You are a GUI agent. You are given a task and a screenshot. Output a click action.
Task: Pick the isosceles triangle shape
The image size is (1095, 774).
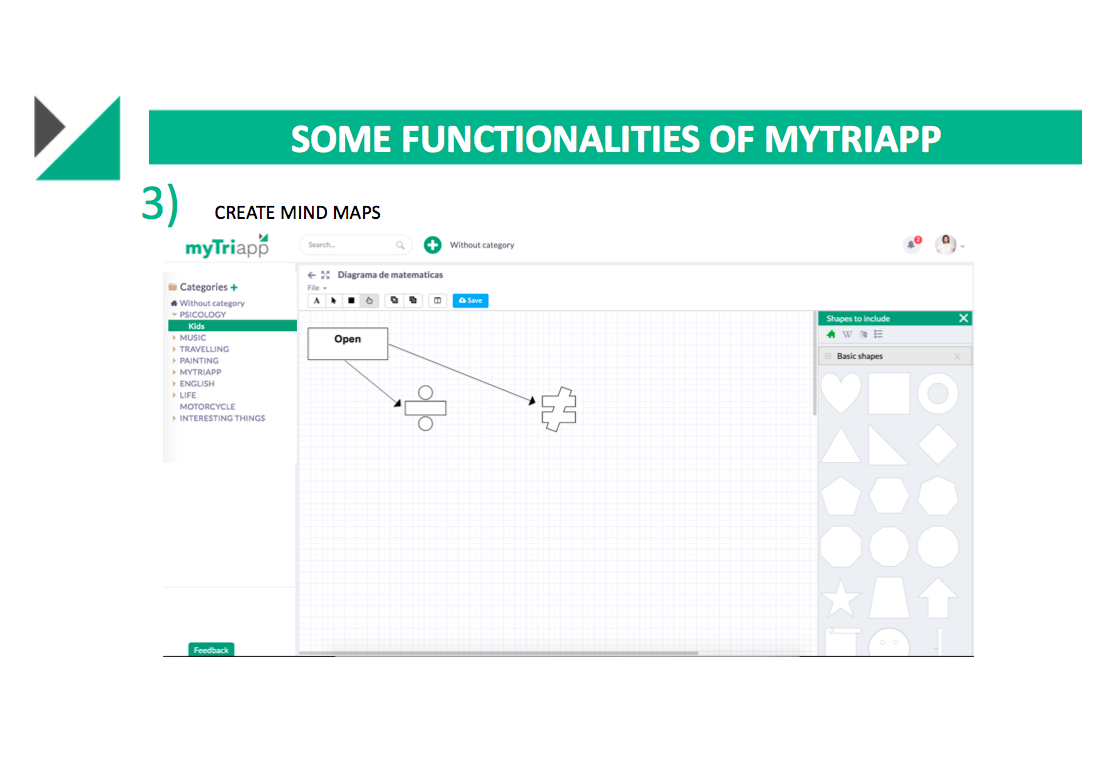(841, 445)
